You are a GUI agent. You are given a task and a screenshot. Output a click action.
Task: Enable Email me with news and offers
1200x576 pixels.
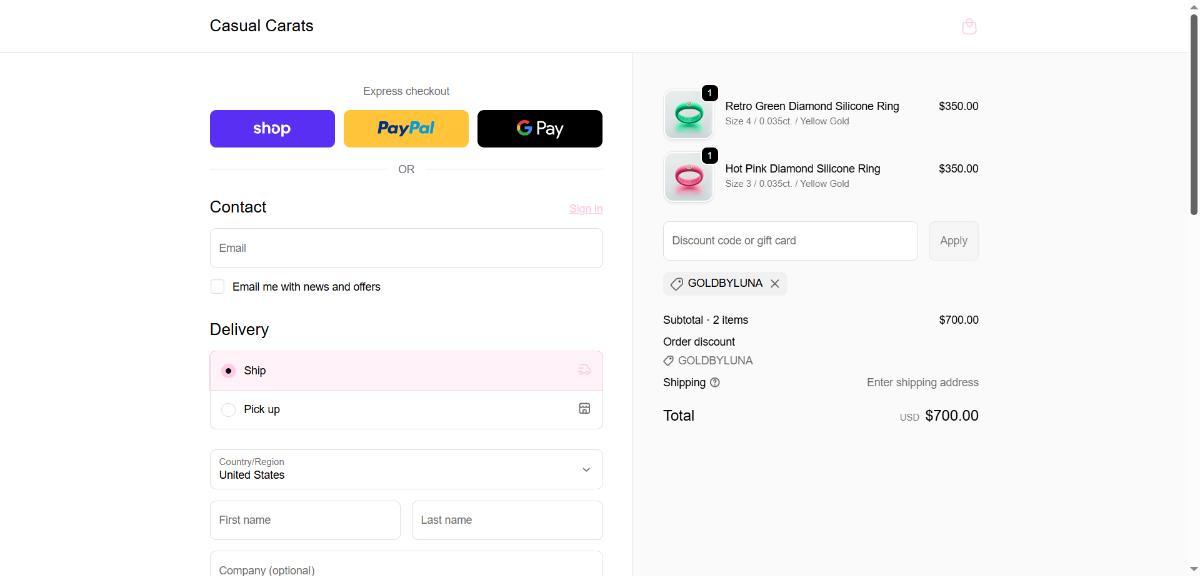(x=218, y=287)
